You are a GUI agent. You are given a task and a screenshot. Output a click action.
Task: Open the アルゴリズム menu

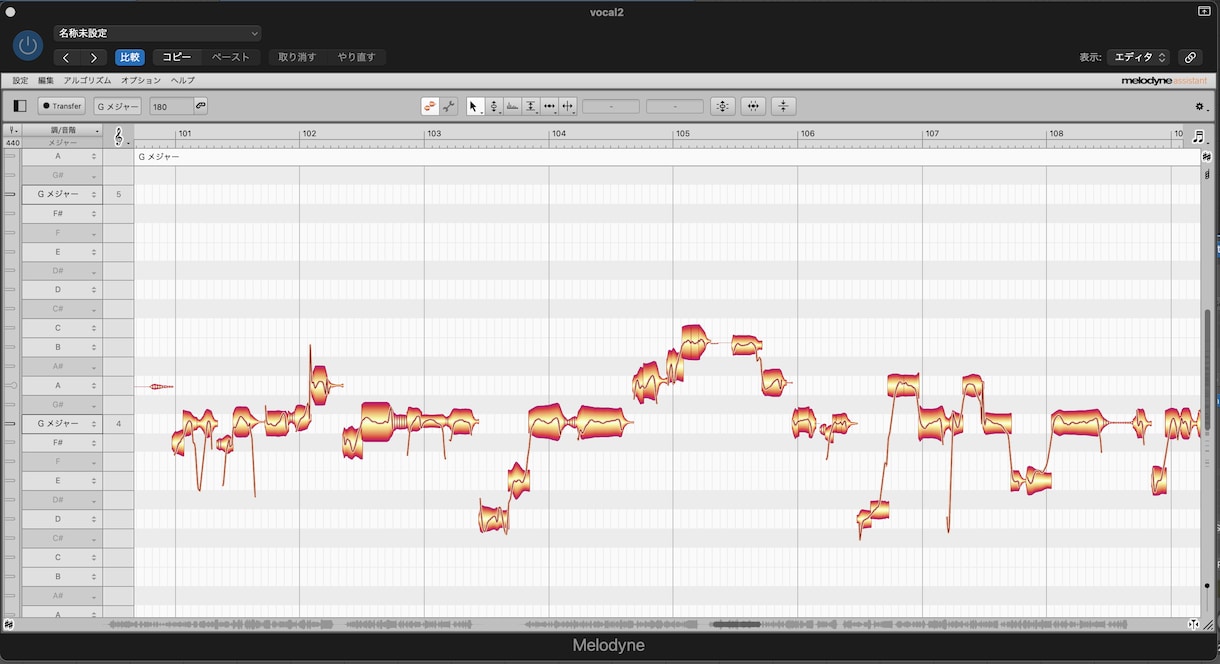coord(87,80)
